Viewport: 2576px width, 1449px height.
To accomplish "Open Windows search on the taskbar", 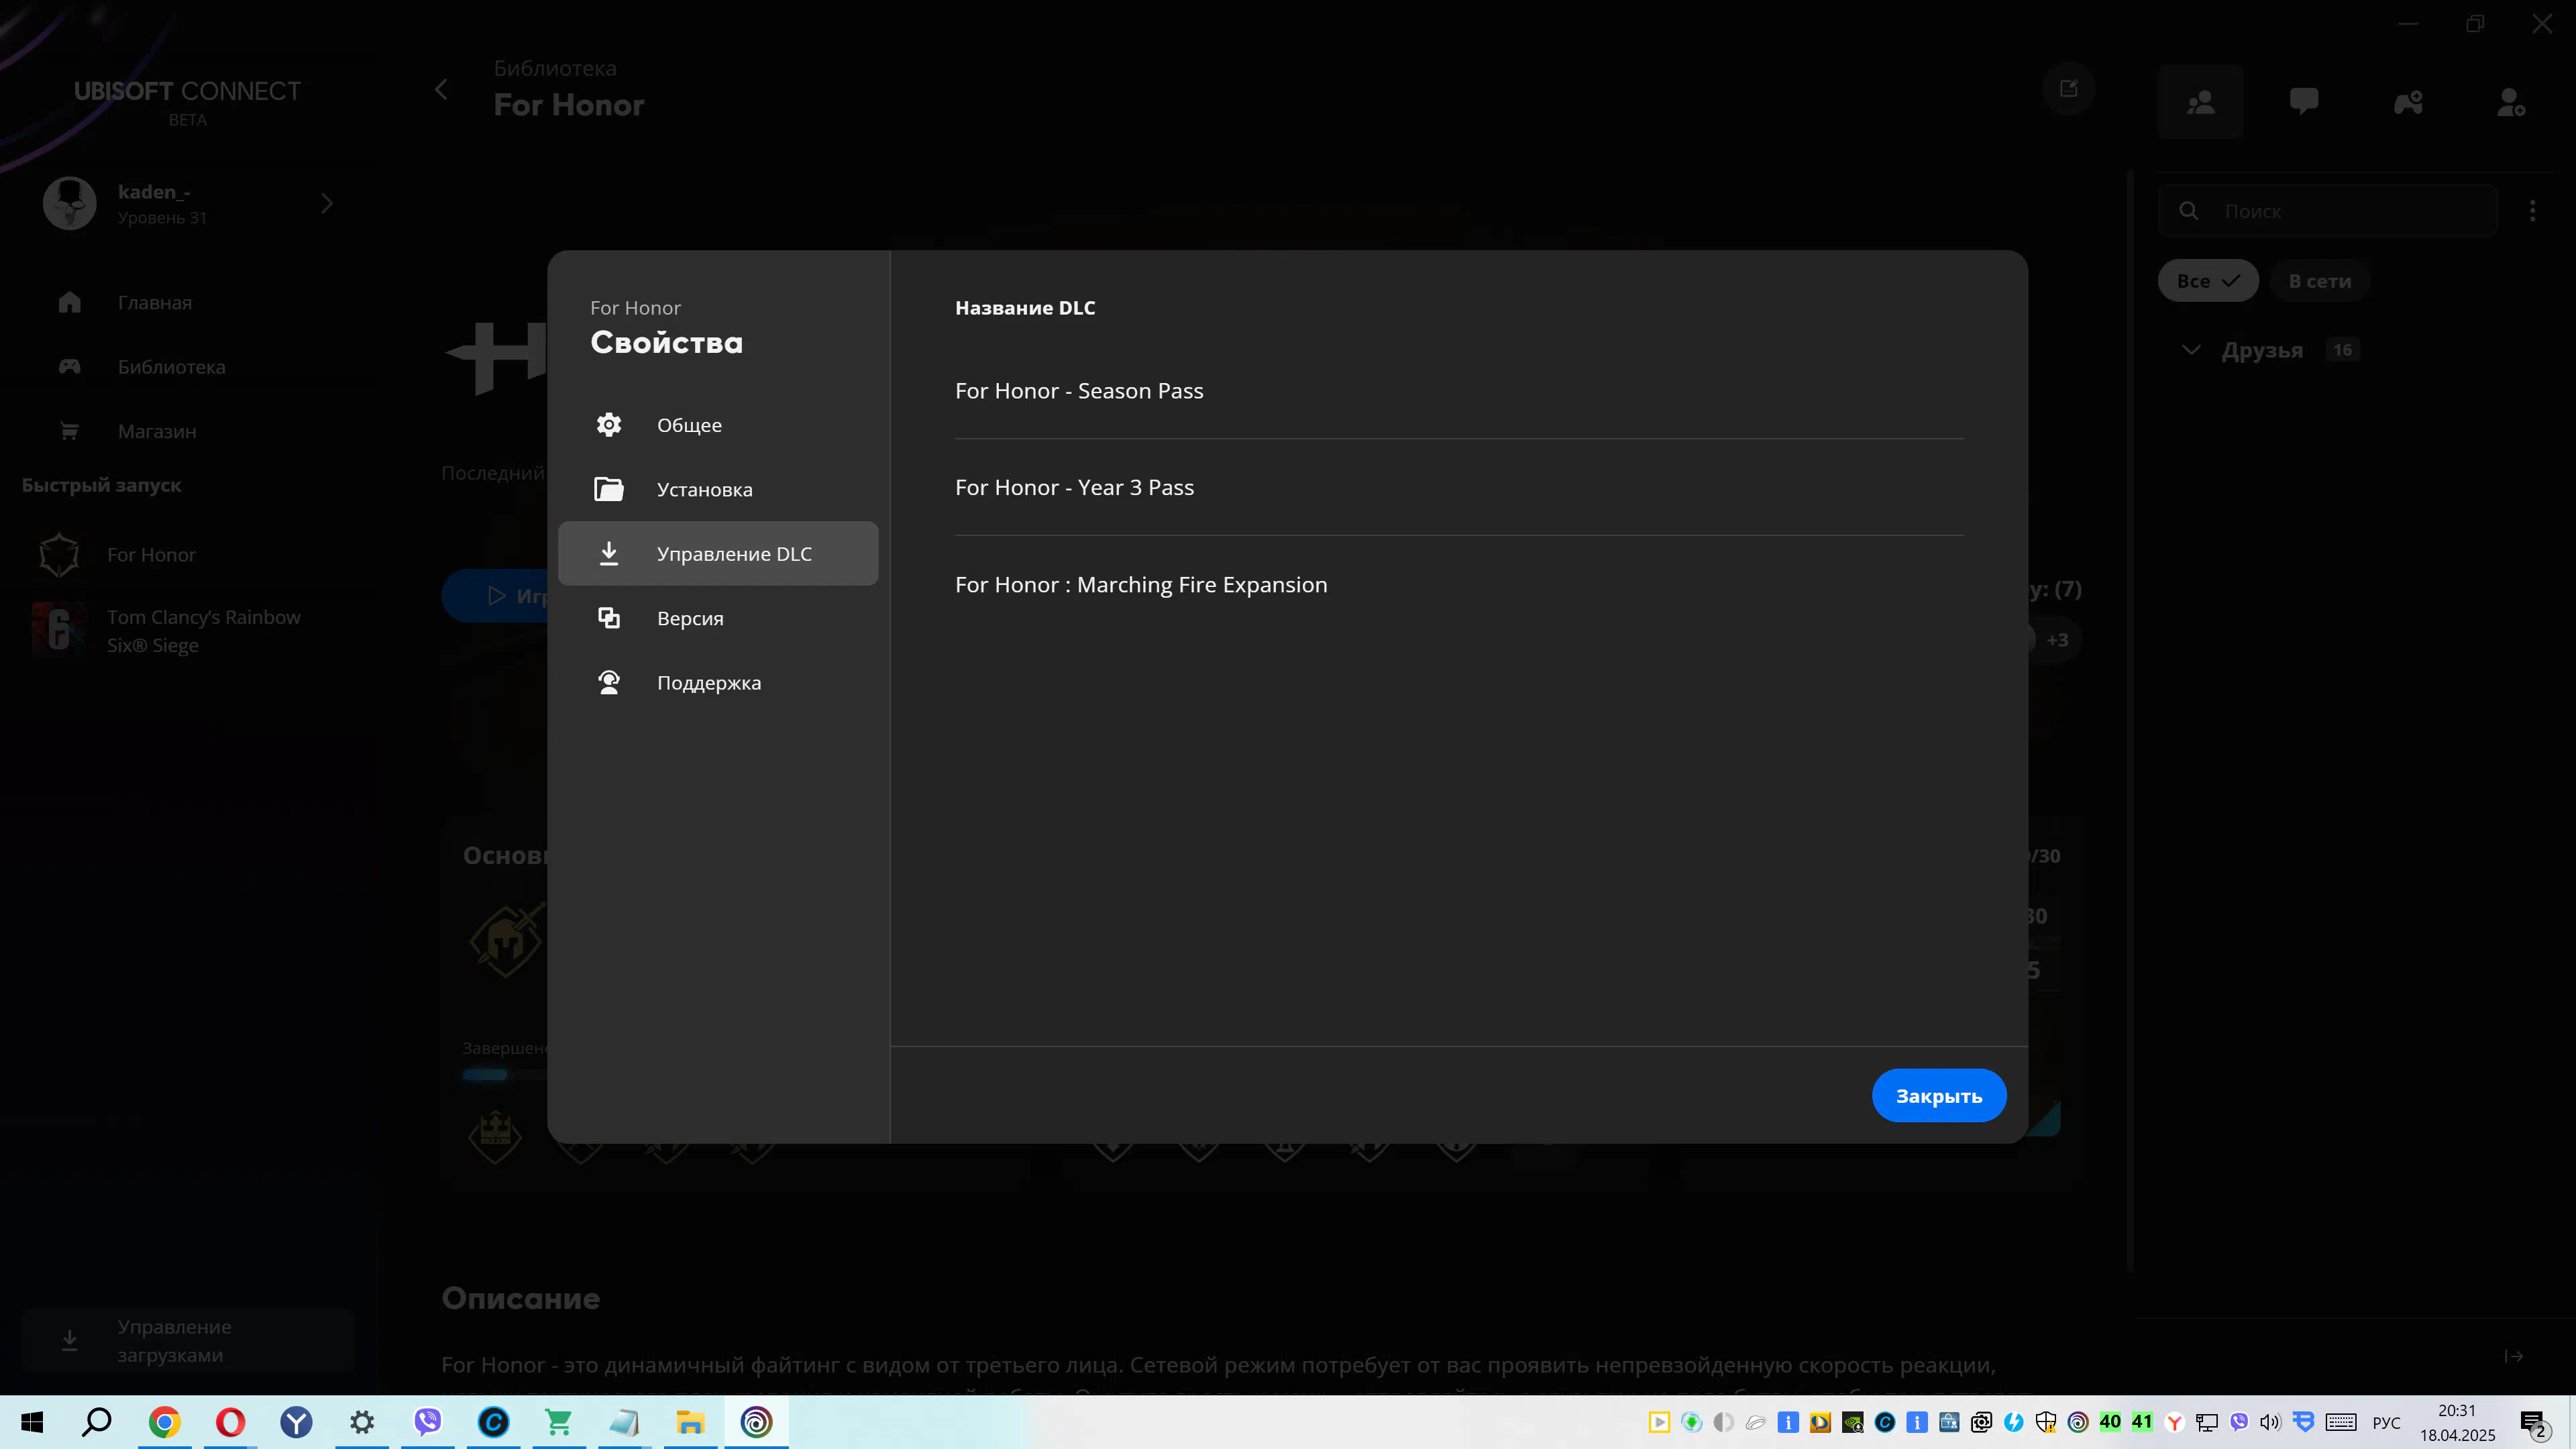I will pyautogui.click(x=97, y=1422).
